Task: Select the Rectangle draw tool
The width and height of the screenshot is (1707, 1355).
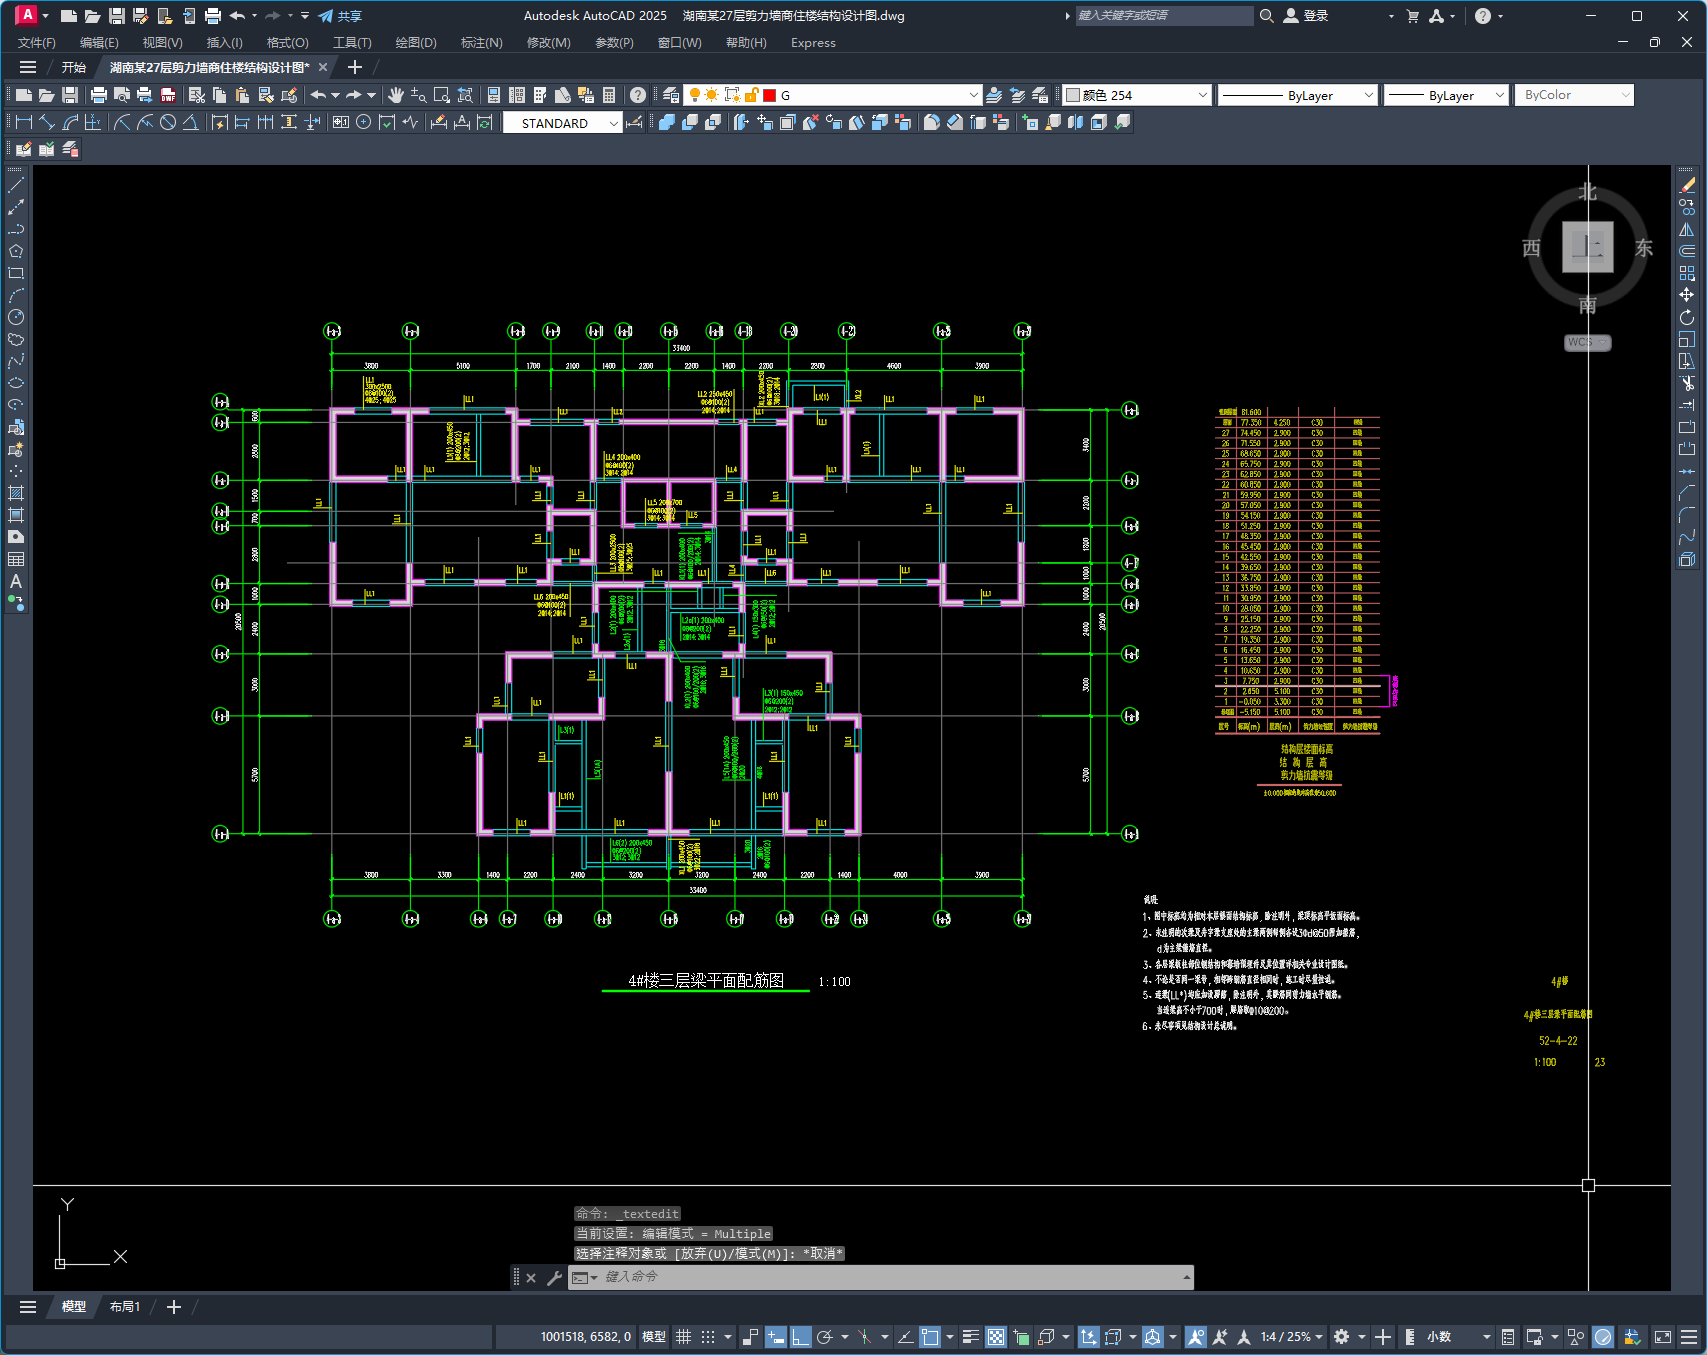Action: pyautogui.click(x=16, y=273)
